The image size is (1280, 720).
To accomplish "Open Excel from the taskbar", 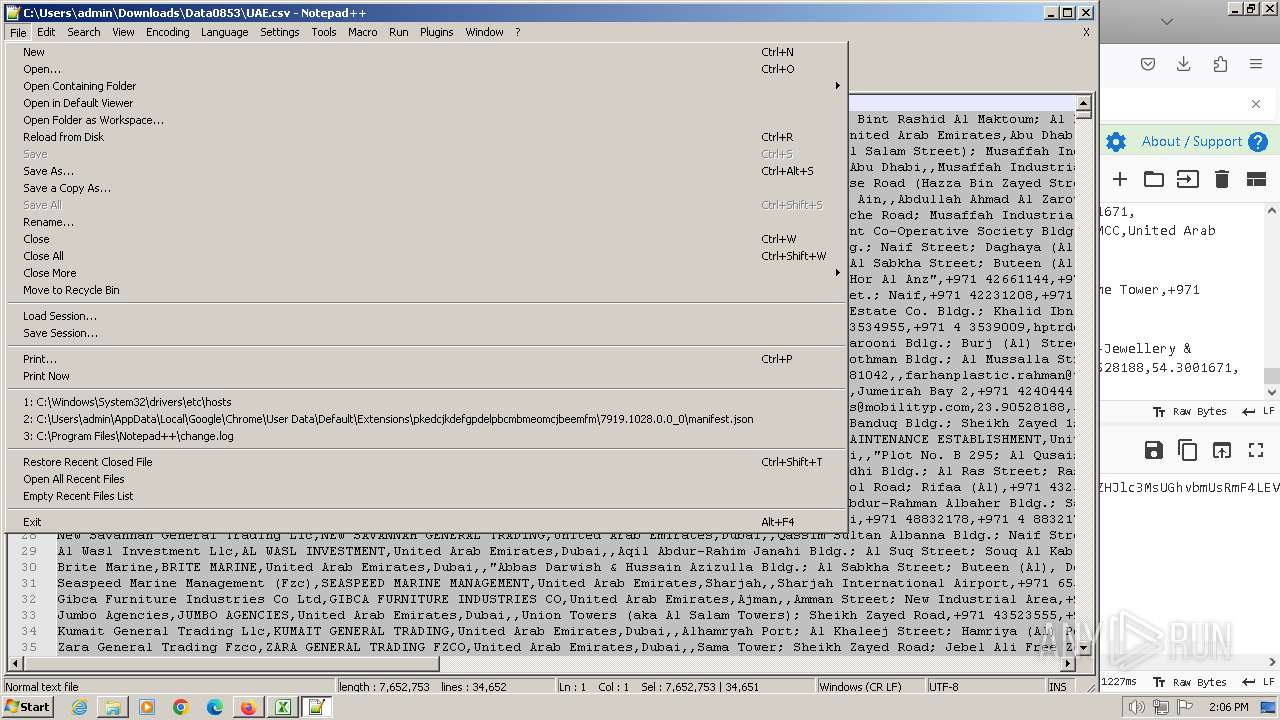I will pos(283,707).
